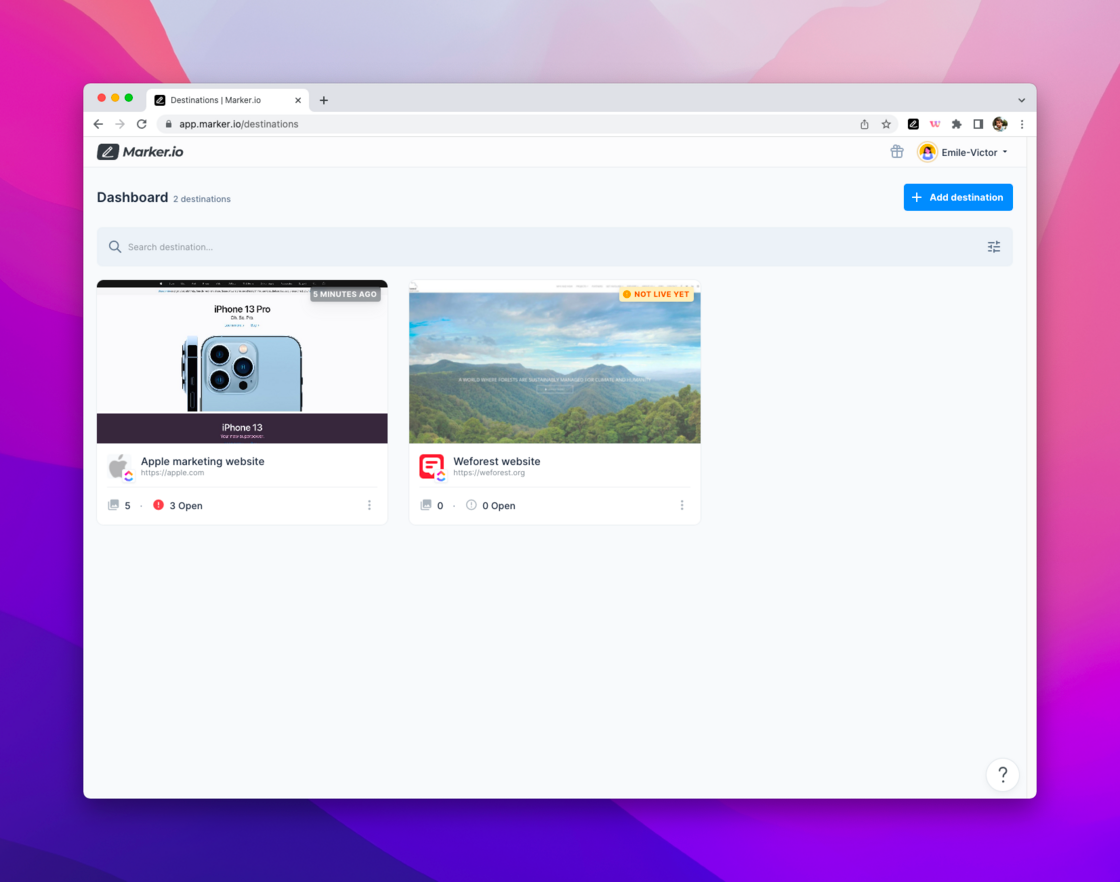Viewport: 1120px width, 882px height.
Task: Click the share page icon in address bar
Action: pyautogui.click(x=864, y=124)
